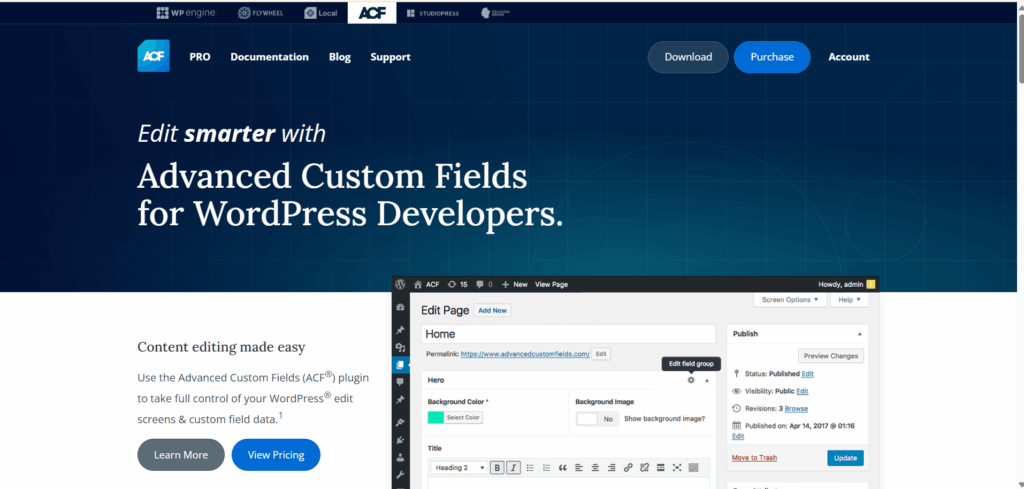Click the Update button in Publish box
This screenshot has width=1024, height=489.
[845, 458]
